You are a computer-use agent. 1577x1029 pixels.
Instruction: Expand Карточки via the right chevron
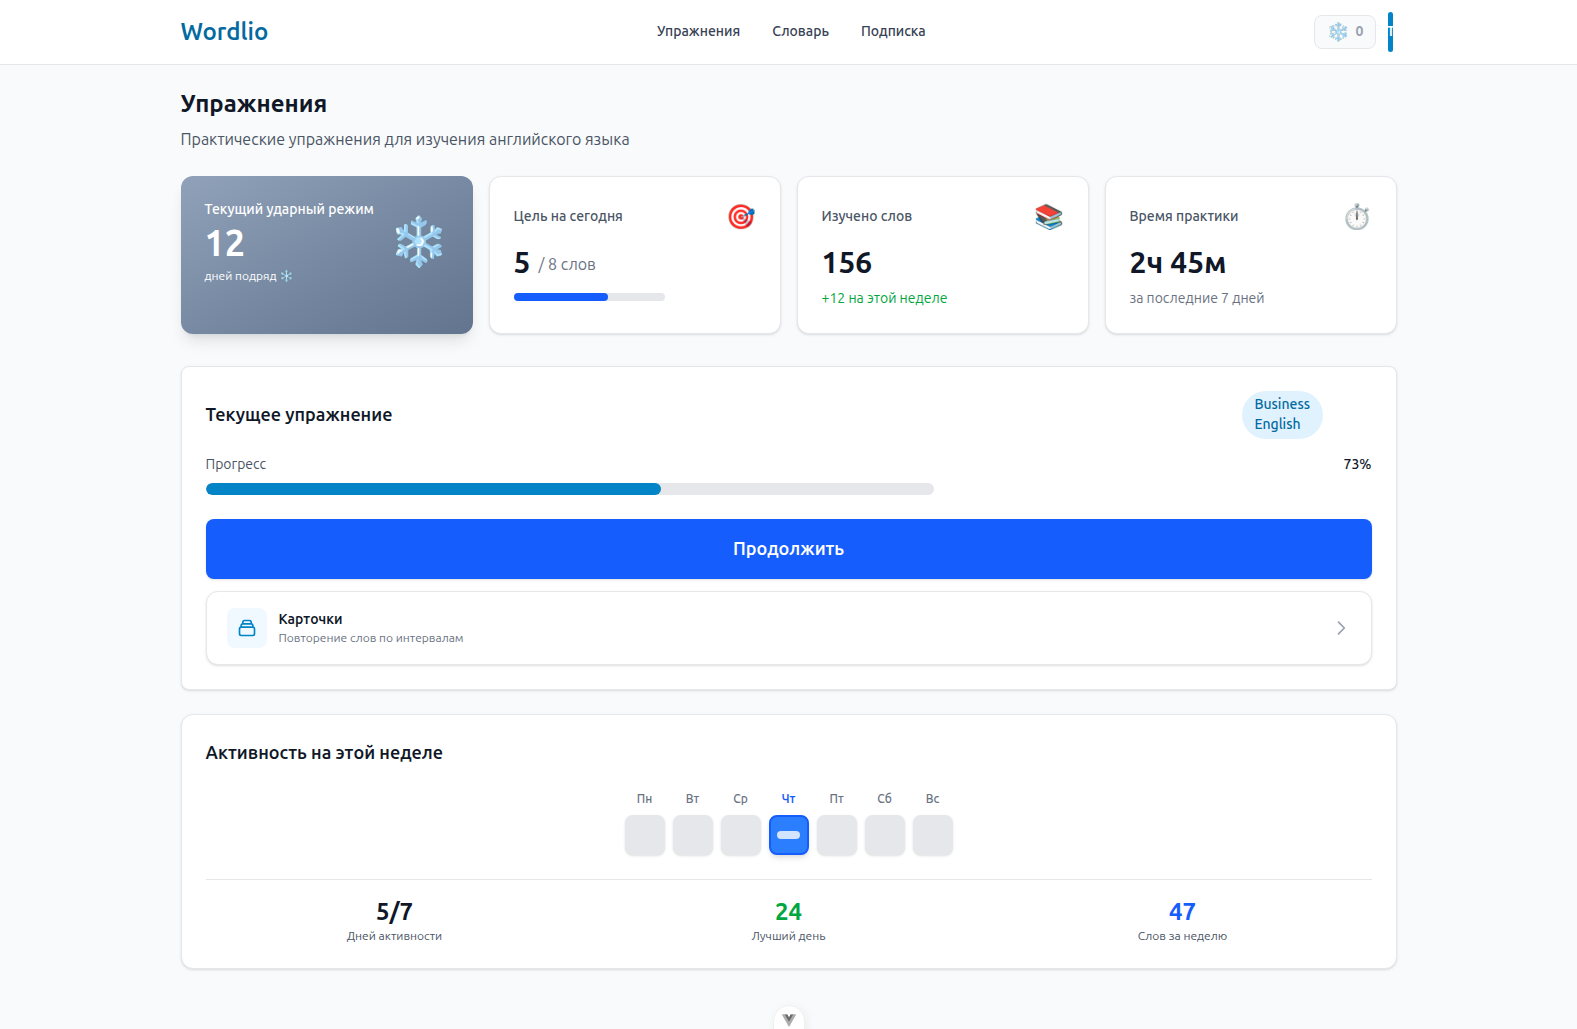coord(1341,628)
